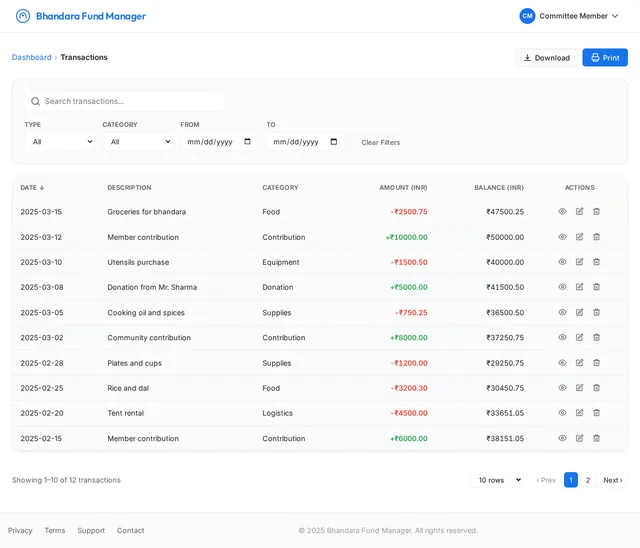Expand the Committee Member account menu

coord(615,16)
